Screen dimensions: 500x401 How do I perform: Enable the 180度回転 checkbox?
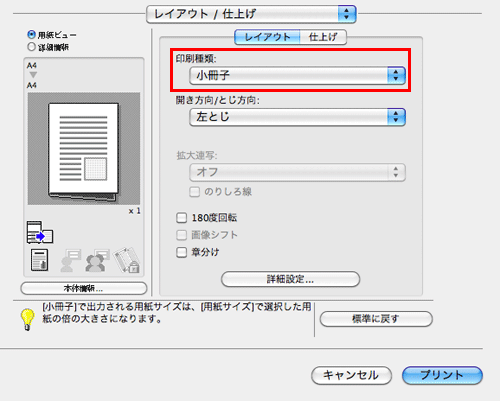[181, 218]
